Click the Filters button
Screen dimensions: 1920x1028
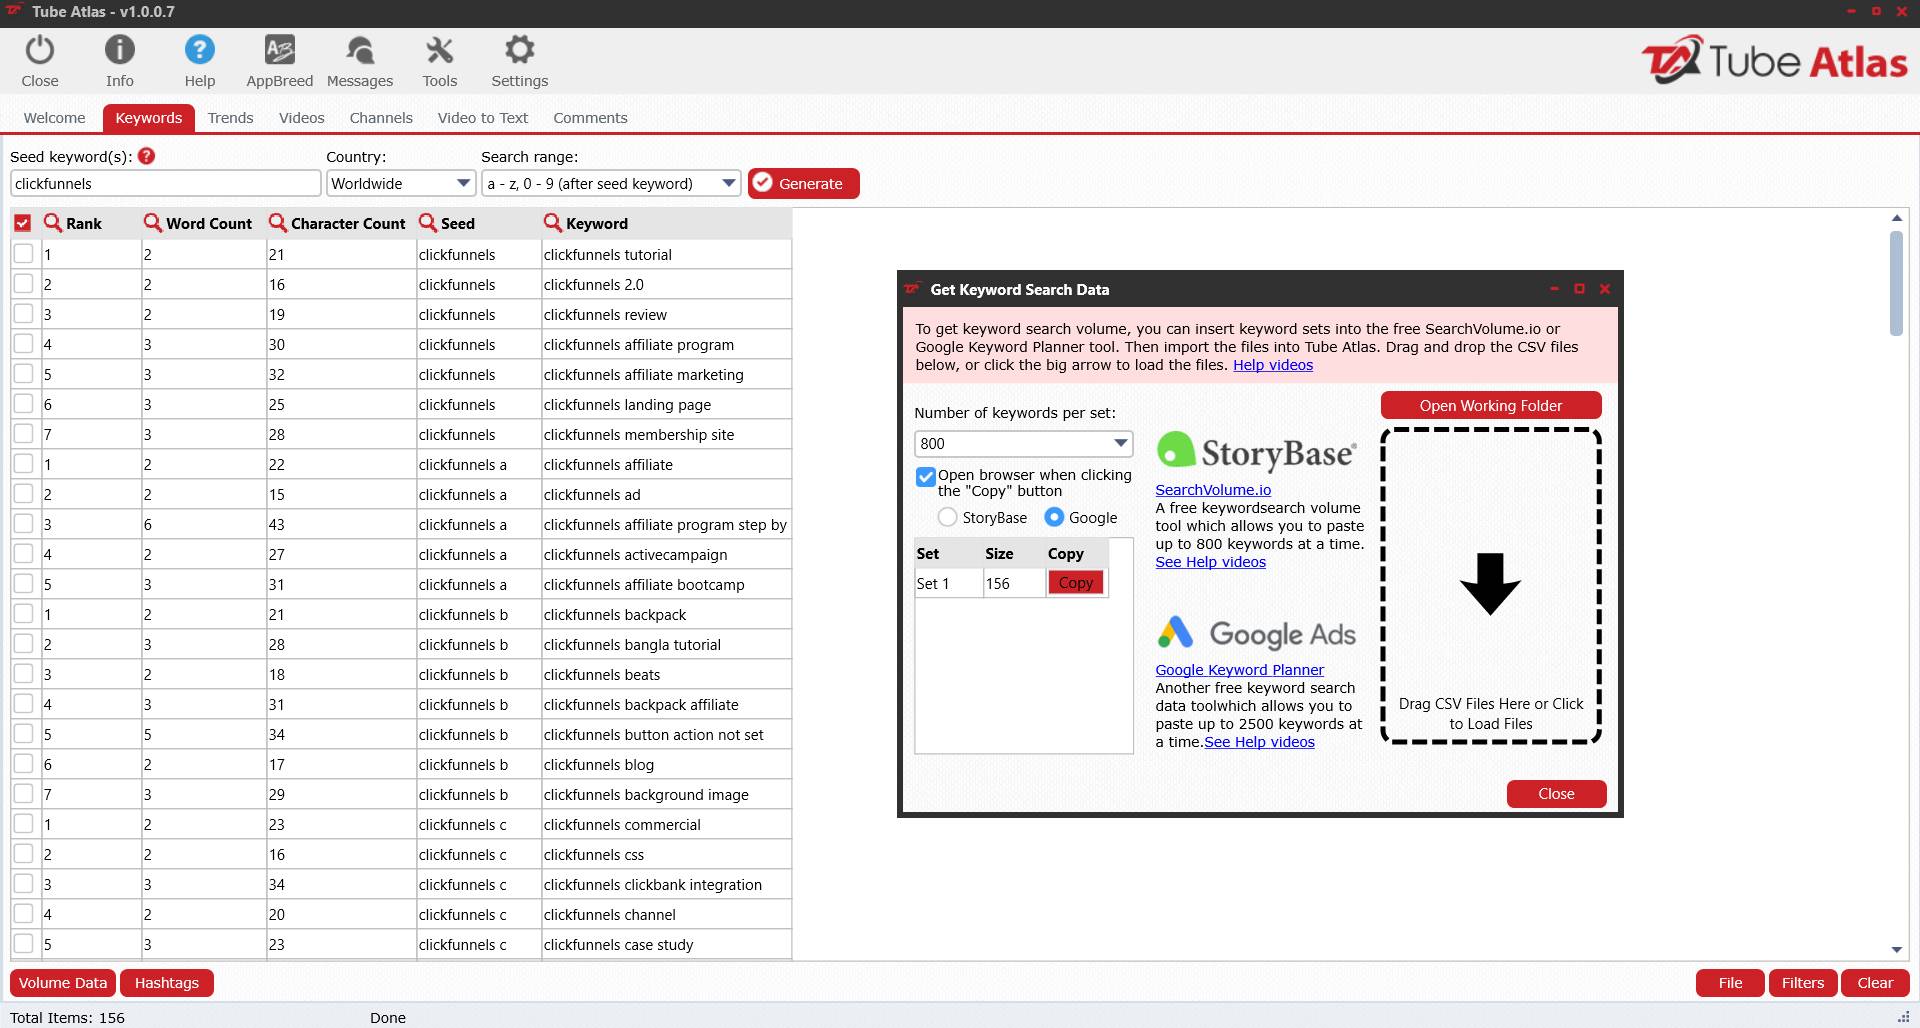click(x=1803, y=983)
